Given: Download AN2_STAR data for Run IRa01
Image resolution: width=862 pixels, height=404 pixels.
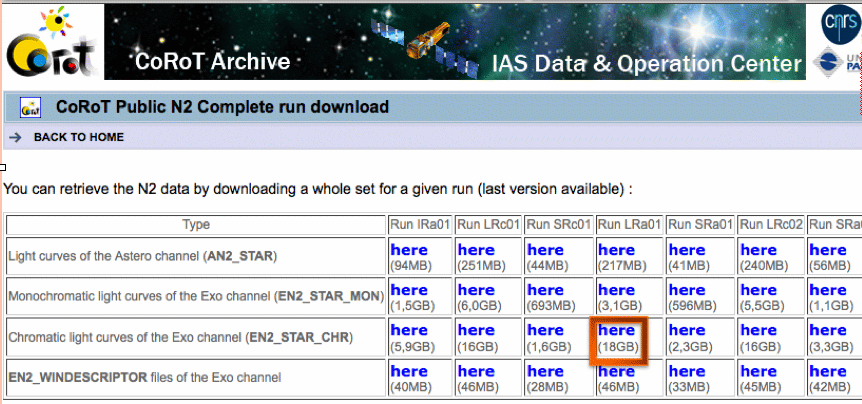Looking at the screenshot, I should coord(408,249).
